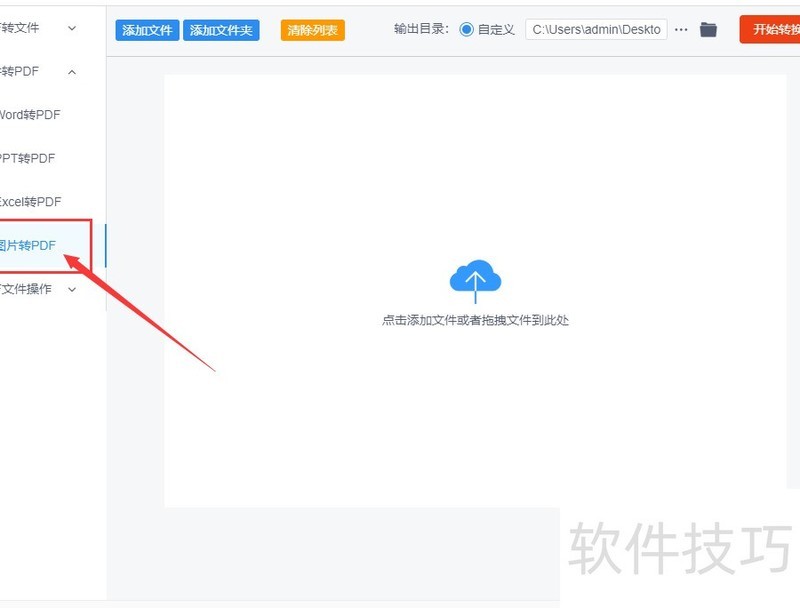Clear the list with 清除列表
Image resolution: width=800 pixels, height=608 pixels.
tap(312, 30)
